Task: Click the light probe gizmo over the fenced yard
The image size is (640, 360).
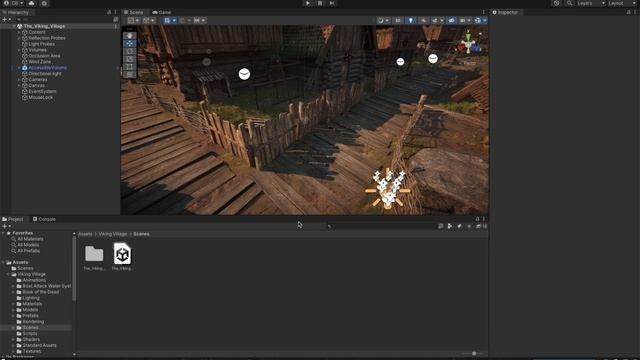Action: (244, 74)
